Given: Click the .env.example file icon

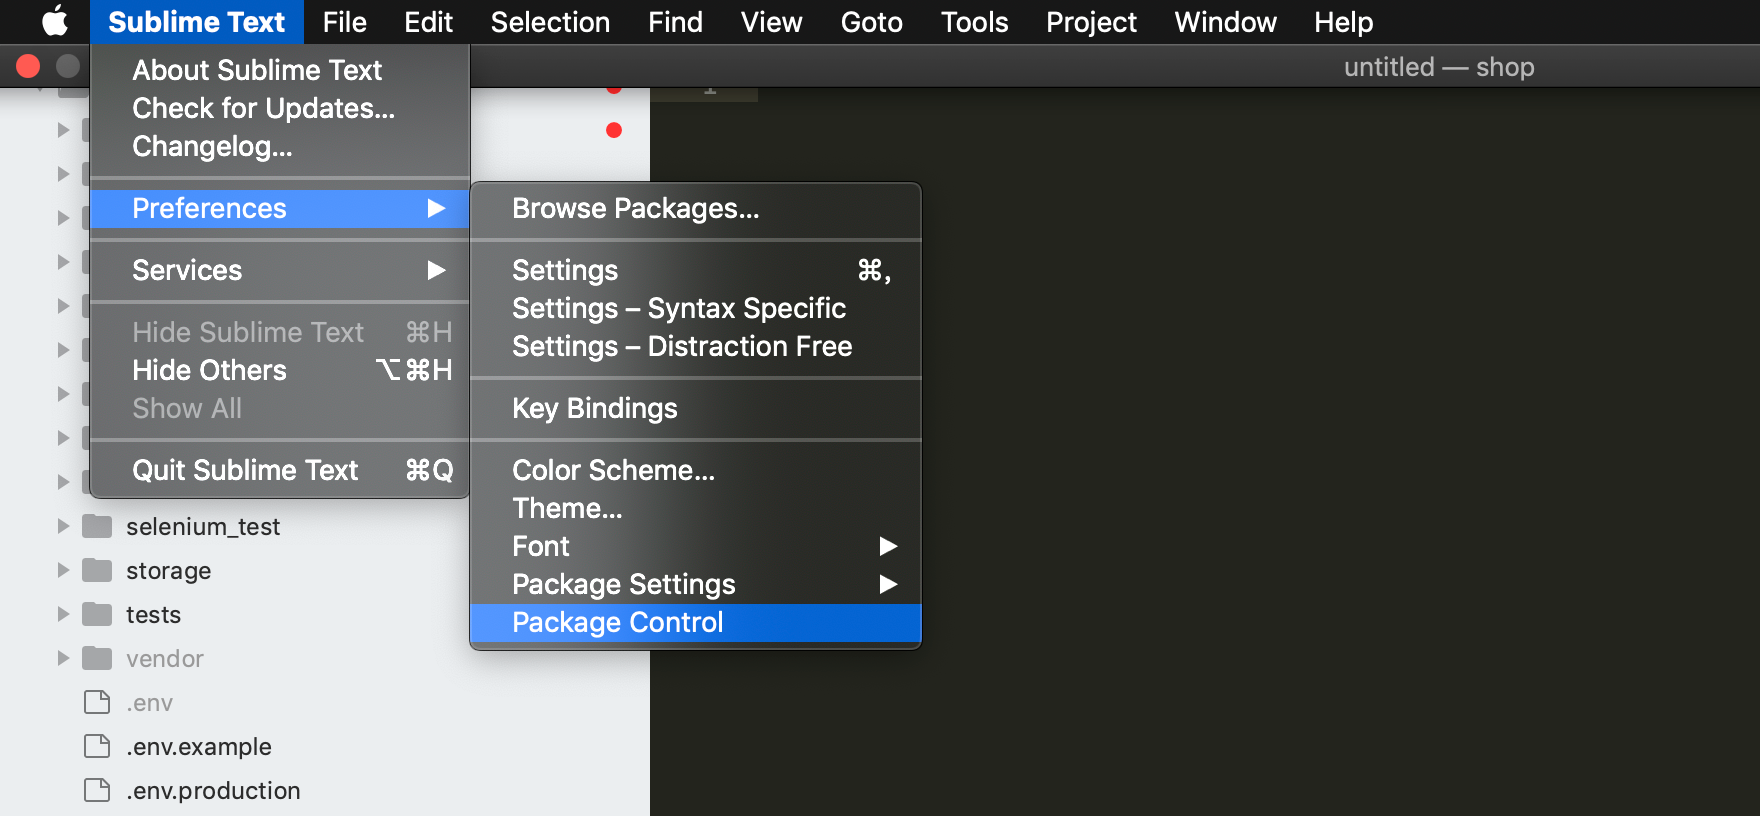Looking at the screenshot, I should [97, 746].
